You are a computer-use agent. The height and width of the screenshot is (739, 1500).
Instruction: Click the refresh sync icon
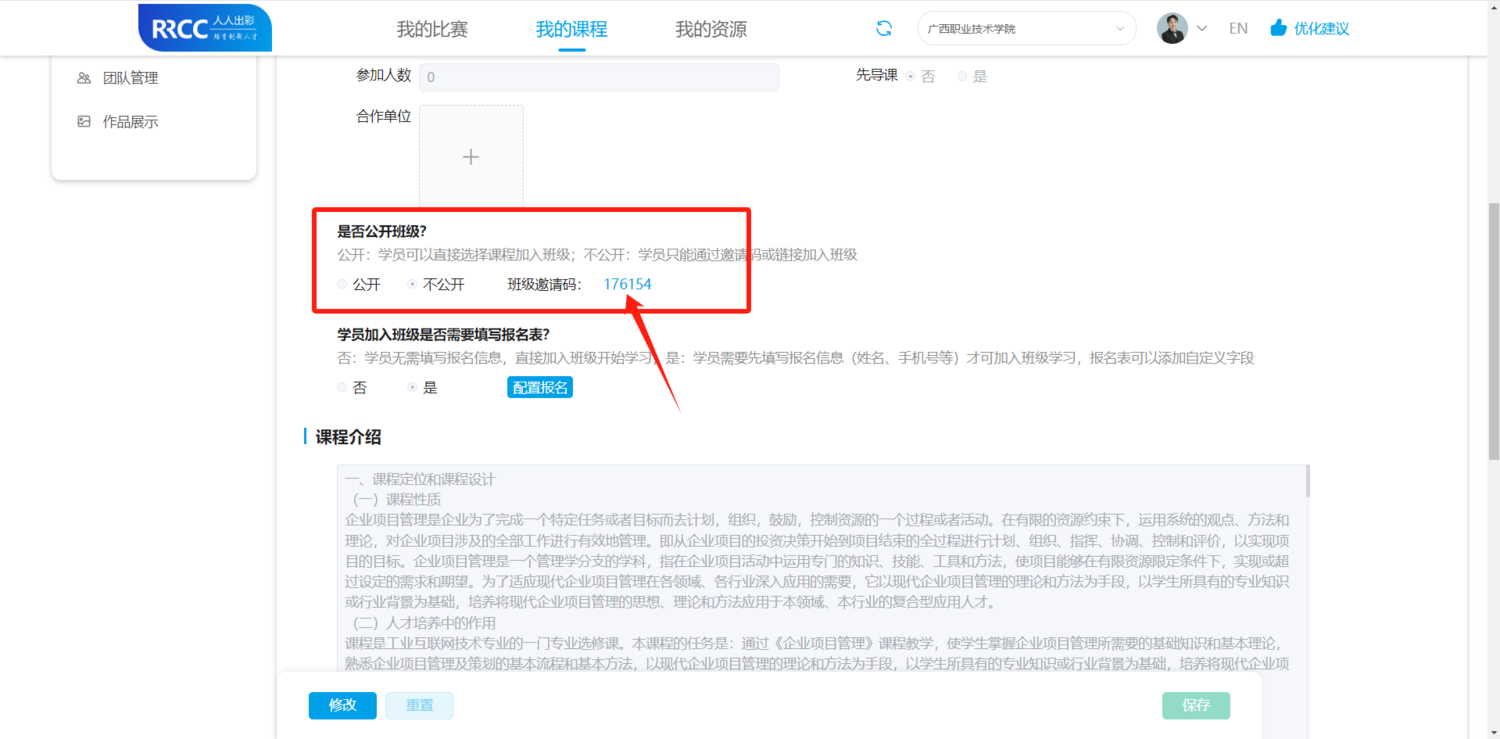pyautogui.click(x=884, y=28)
